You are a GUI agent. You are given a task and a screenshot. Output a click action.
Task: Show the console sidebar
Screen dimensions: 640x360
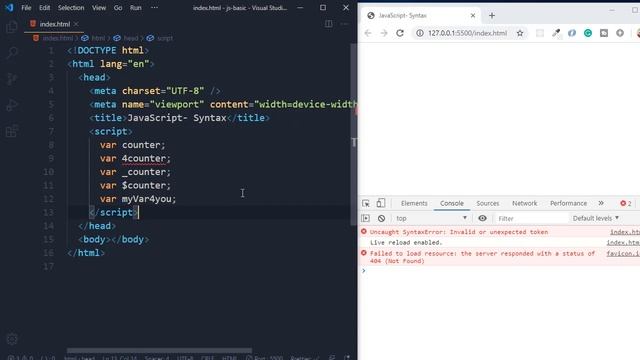365,218
